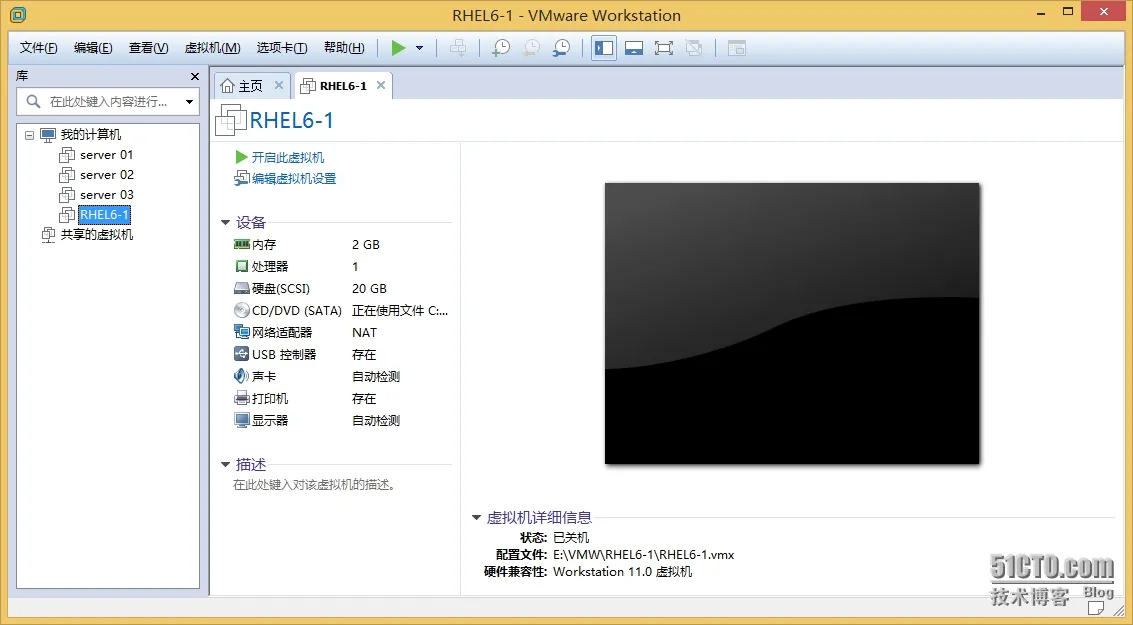The image size is (1133, 625).
Task: Collapse the 设备 section
Action: click(225, 223)
